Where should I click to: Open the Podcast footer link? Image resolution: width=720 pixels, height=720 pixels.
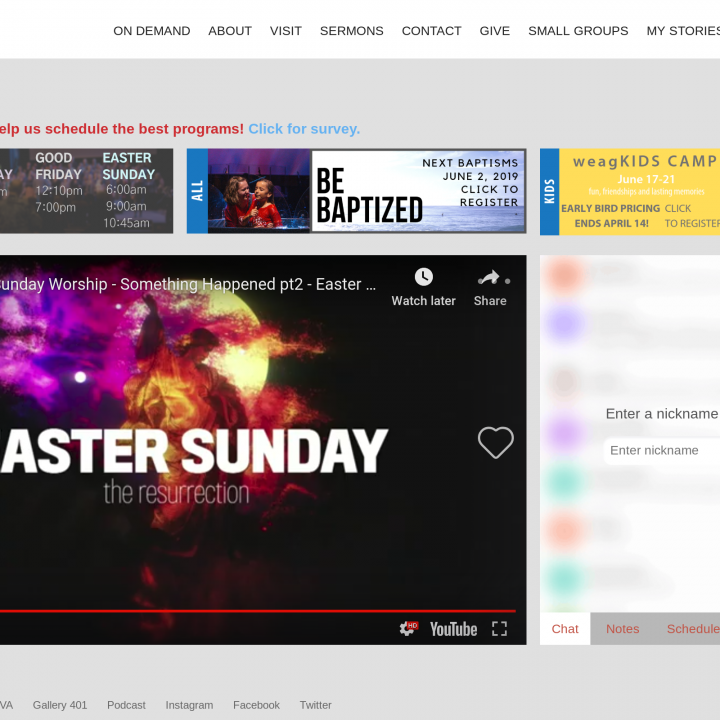pyautogui.click(x=126, y=705)
